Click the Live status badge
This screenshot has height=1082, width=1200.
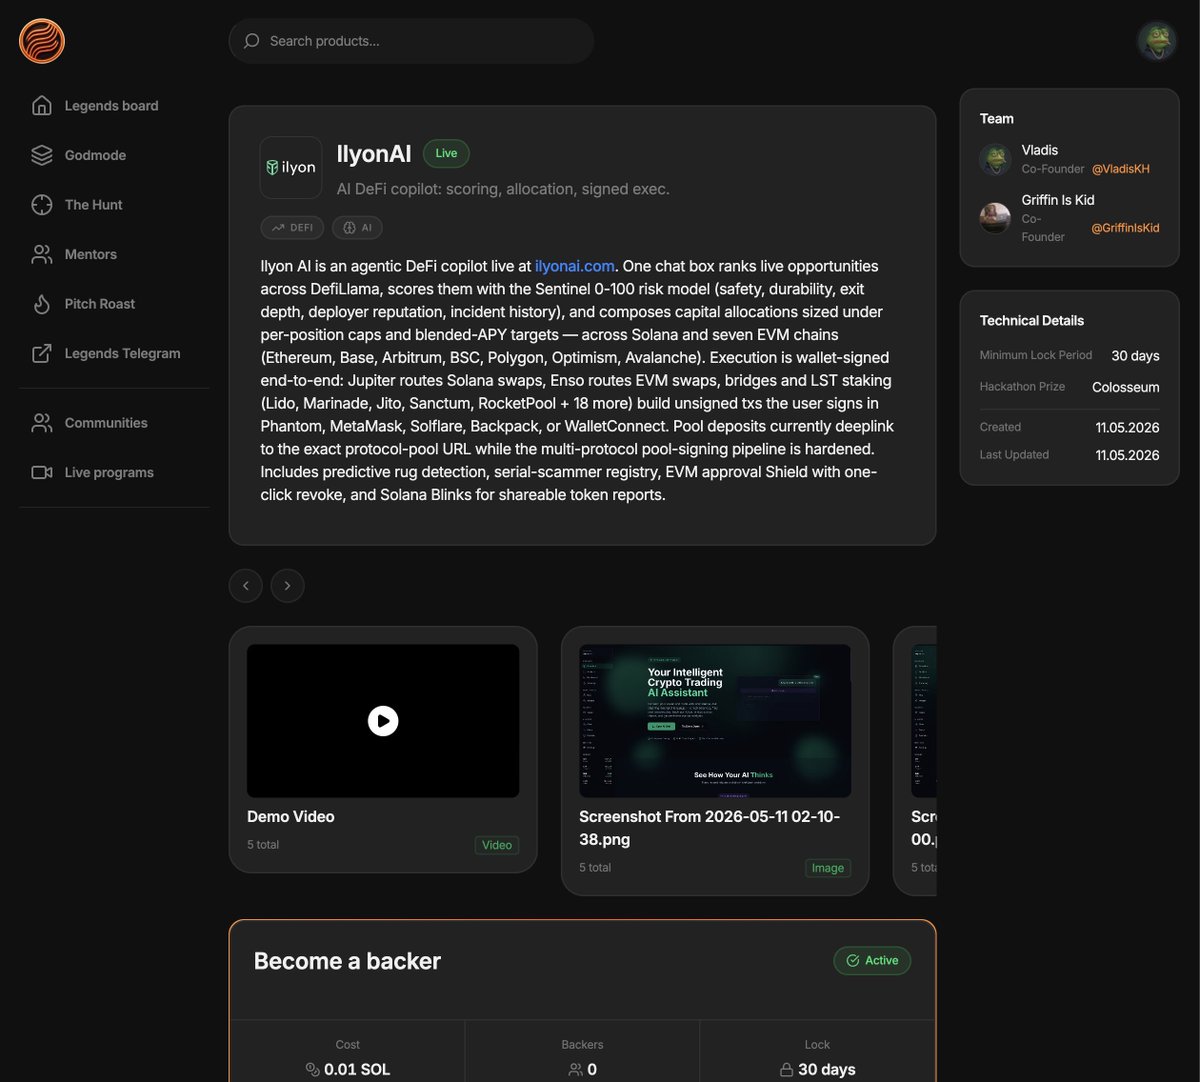coord(446,153)
